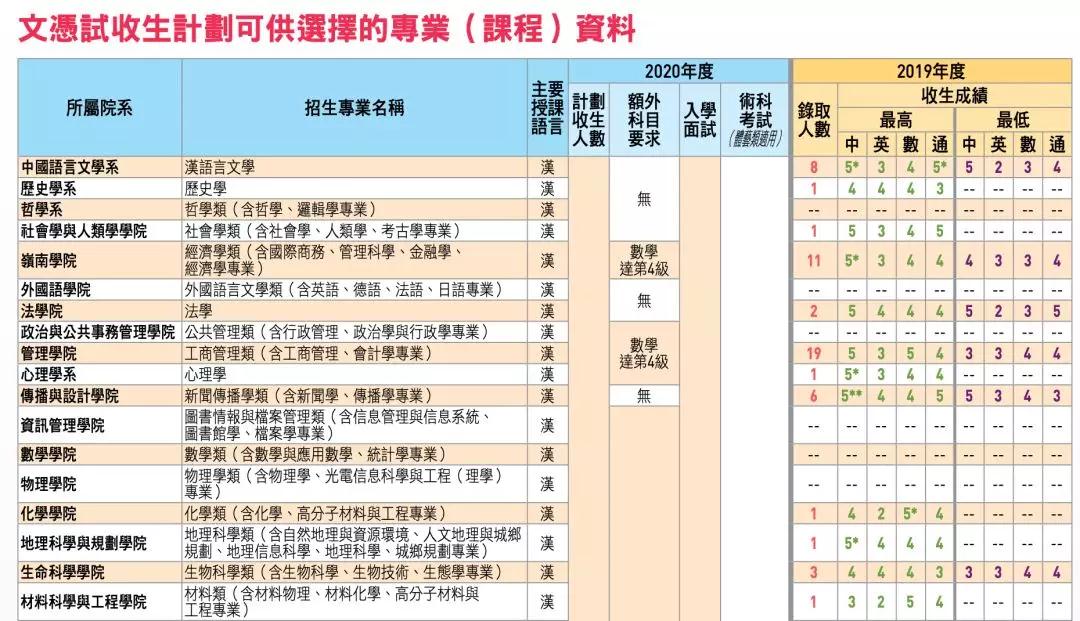1080x621 pixels.
Task: Select the 材料科學與工程學院 department cell
Action: pyautogui.click(x=84, y=602)
